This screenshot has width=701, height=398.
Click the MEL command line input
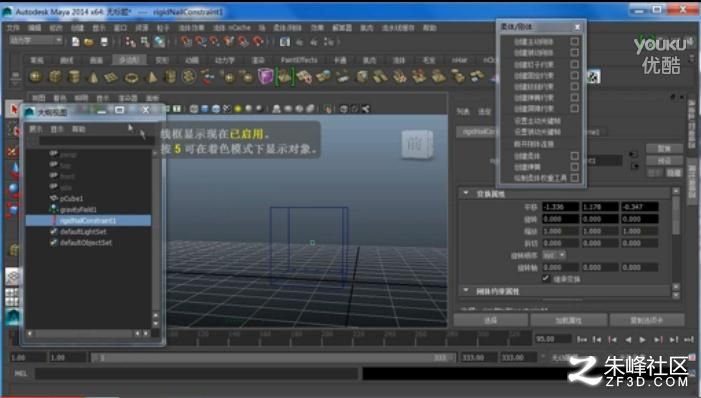tap(196, 373)
